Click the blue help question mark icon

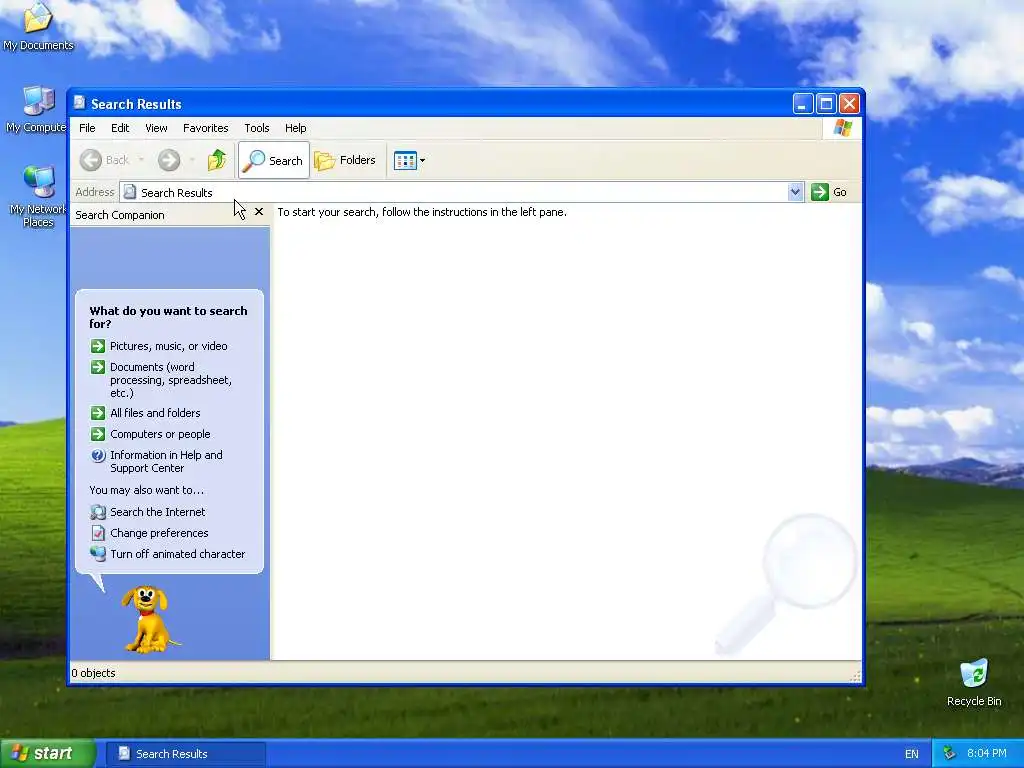(98, 455)
